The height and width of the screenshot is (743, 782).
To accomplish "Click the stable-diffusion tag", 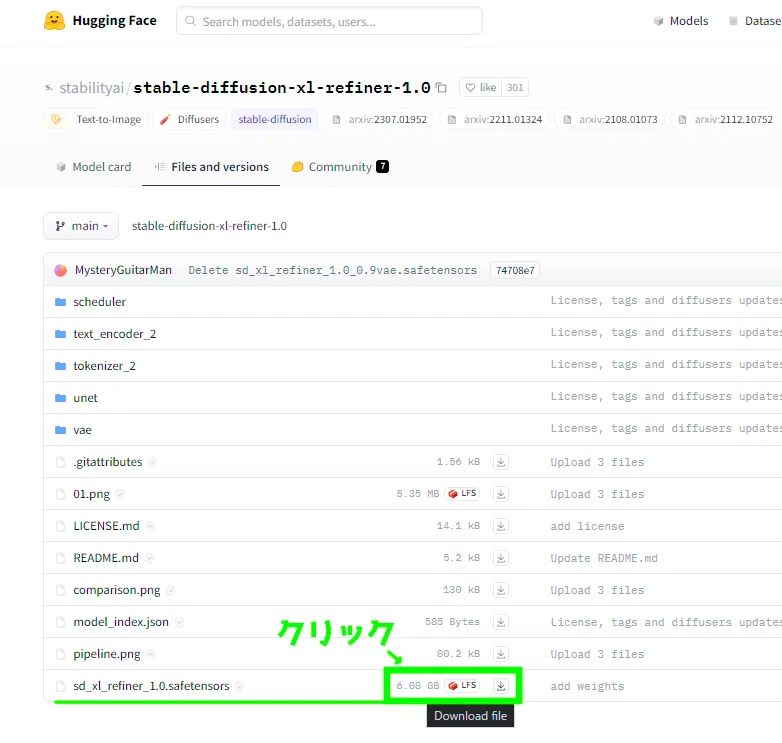I will coord(275,120).
